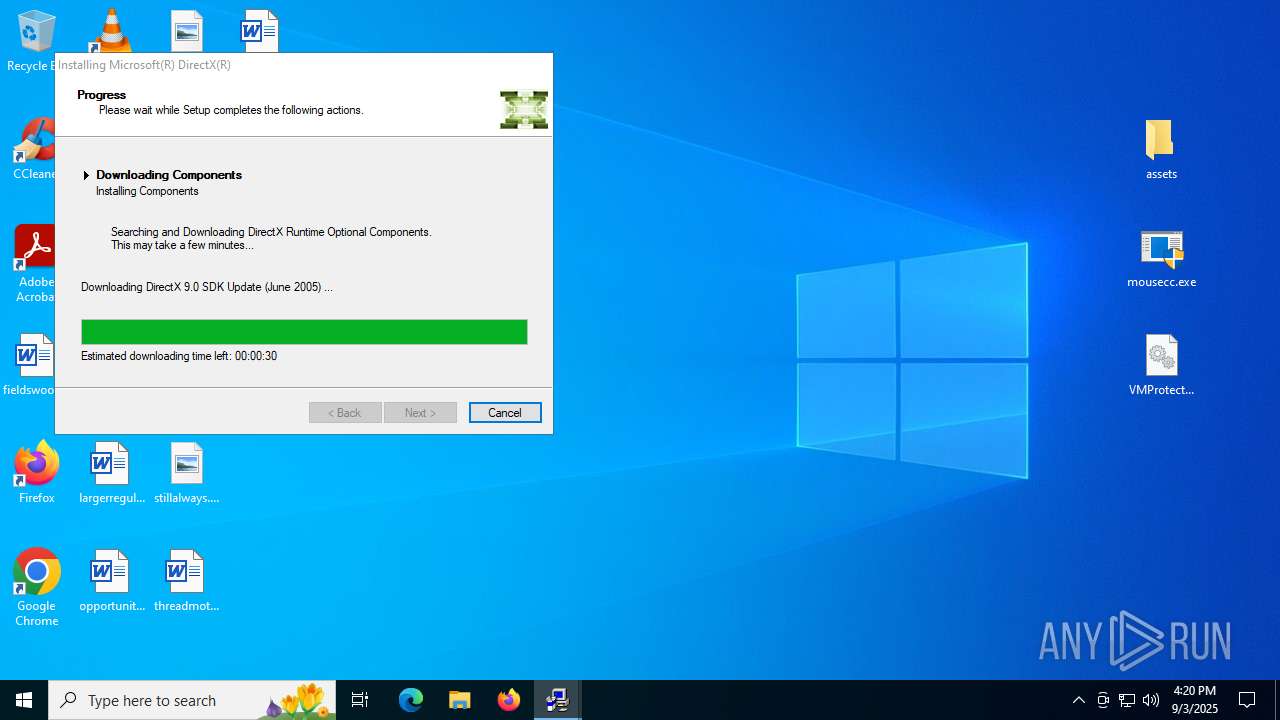Click the DirectX logo in setup header
Viewport: 1280px width, 720px height.
[524, 110]
